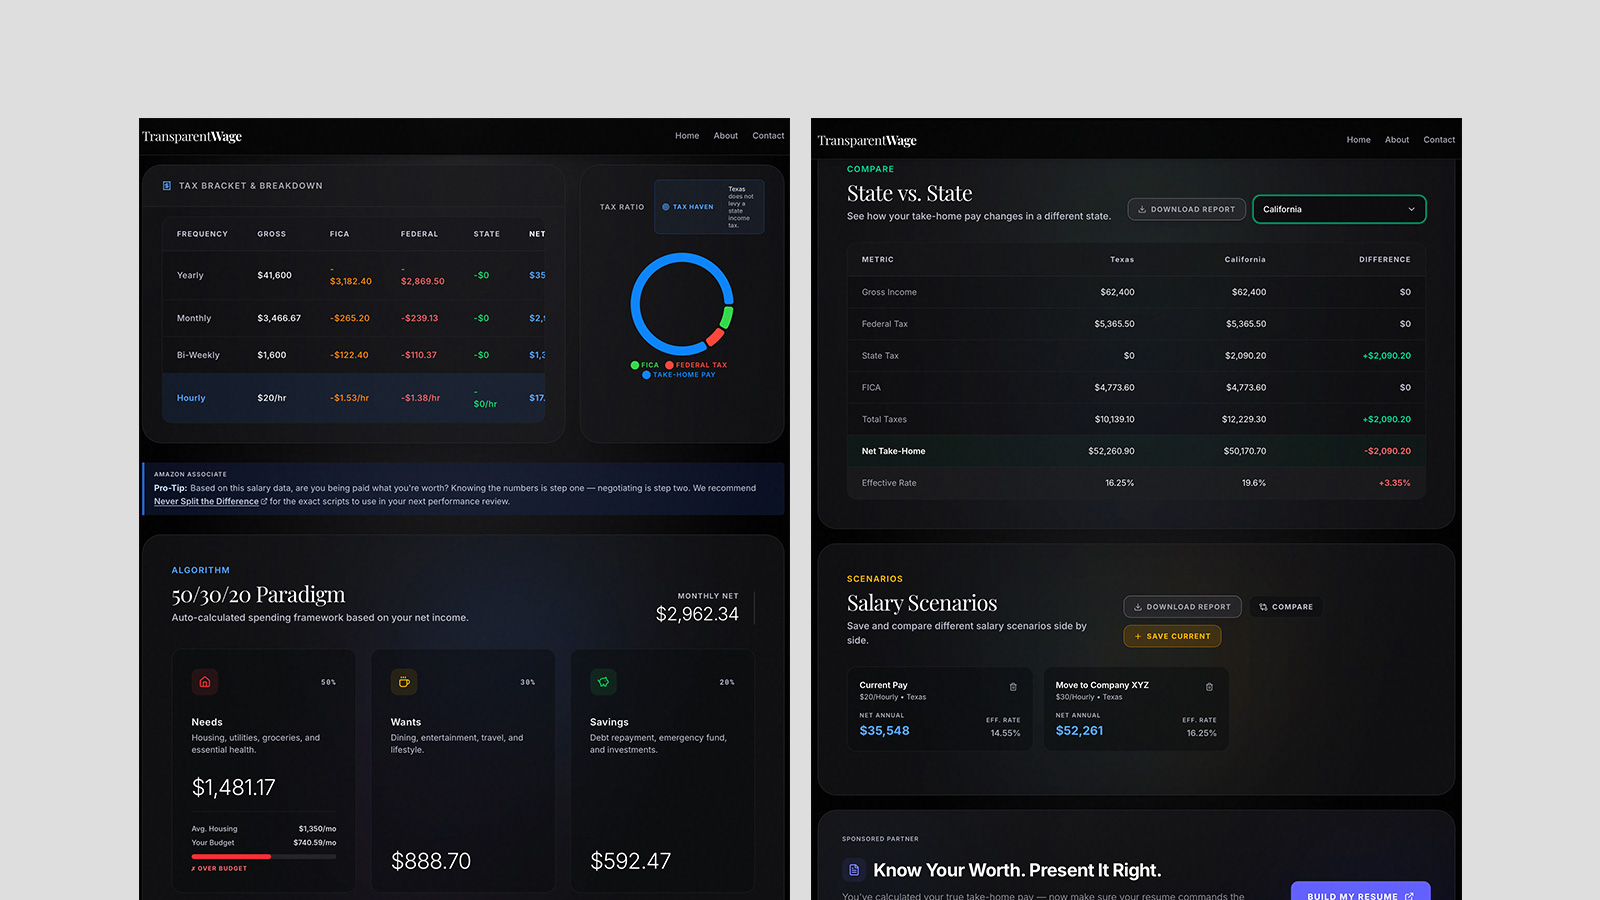Click the $41,600 yearly gross value
Viewport: 1600px width, 900px height.
[274, 275]
